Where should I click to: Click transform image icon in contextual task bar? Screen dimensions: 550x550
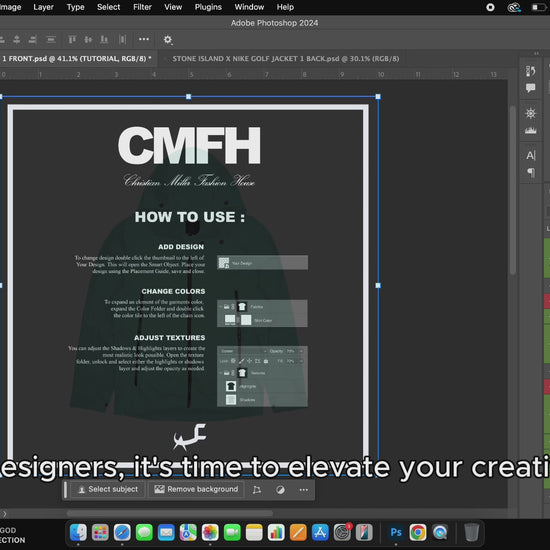[x=257, y=490]
